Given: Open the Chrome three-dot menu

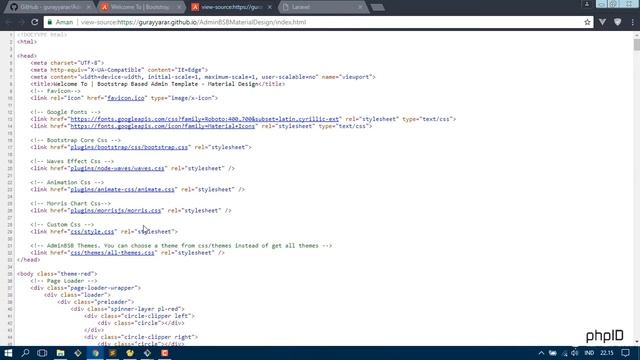Looking at the screenshot, I should (632, 22).
